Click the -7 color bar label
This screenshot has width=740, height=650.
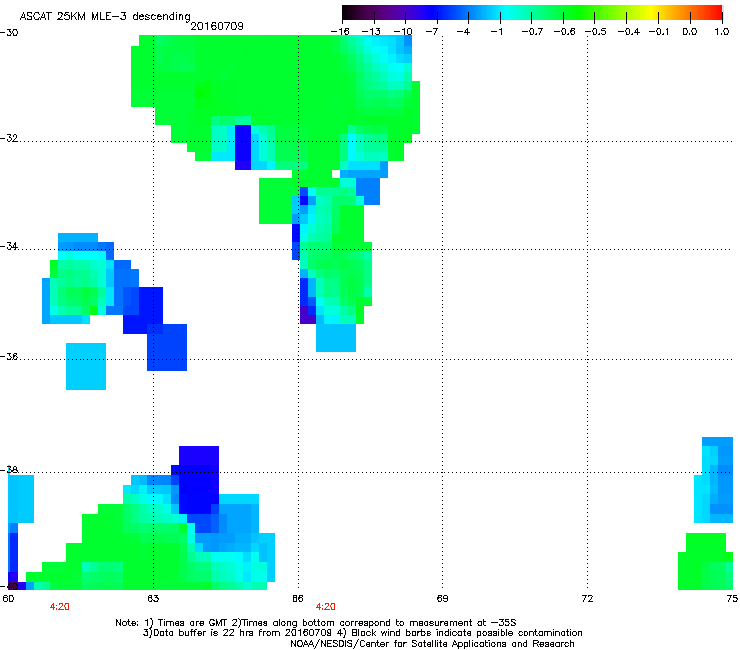tap(431, 32)
